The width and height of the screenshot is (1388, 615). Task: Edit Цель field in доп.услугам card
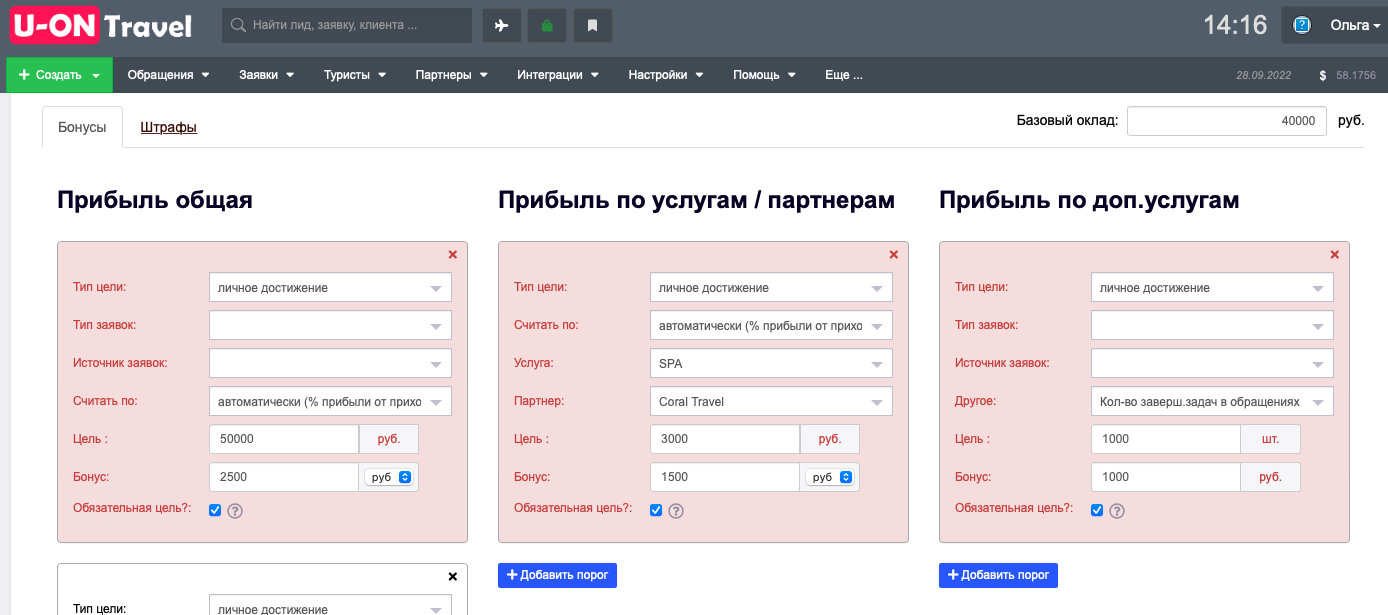[1166, 439]
